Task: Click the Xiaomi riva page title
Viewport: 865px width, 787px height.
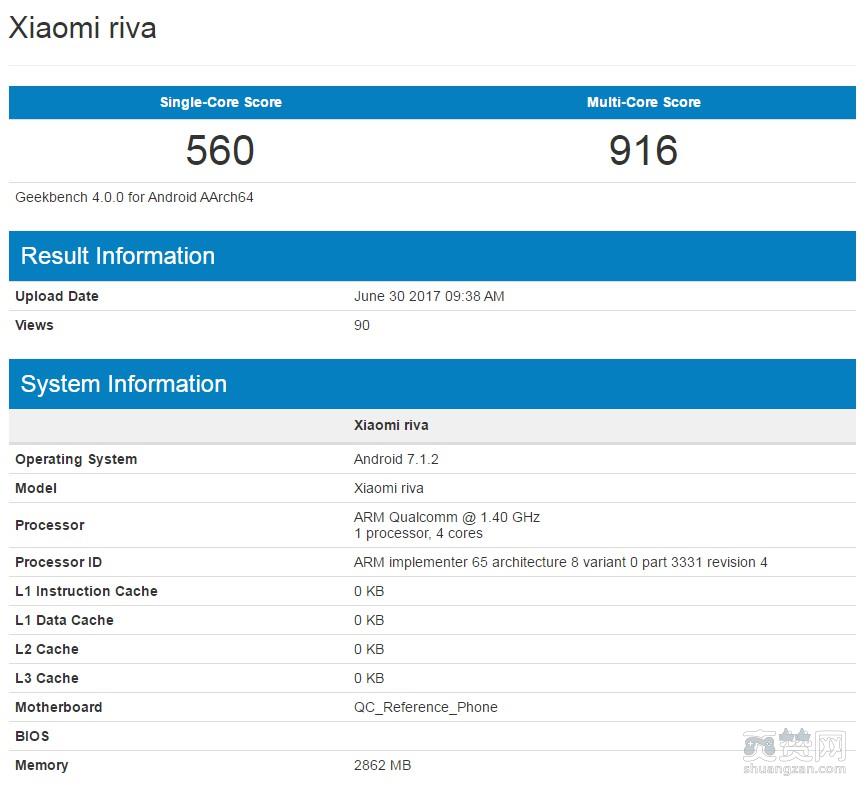Action: (83, 28)
